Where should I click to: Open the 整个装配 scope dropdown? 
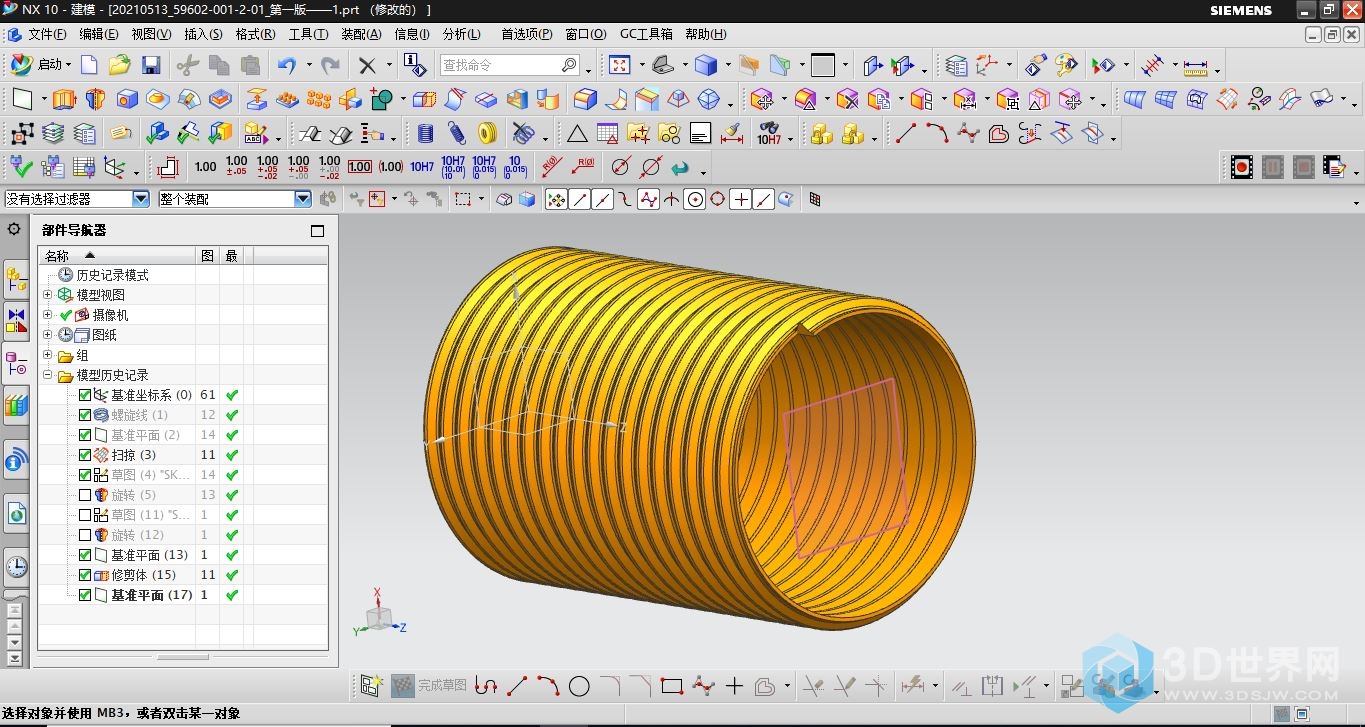point(303,199)
